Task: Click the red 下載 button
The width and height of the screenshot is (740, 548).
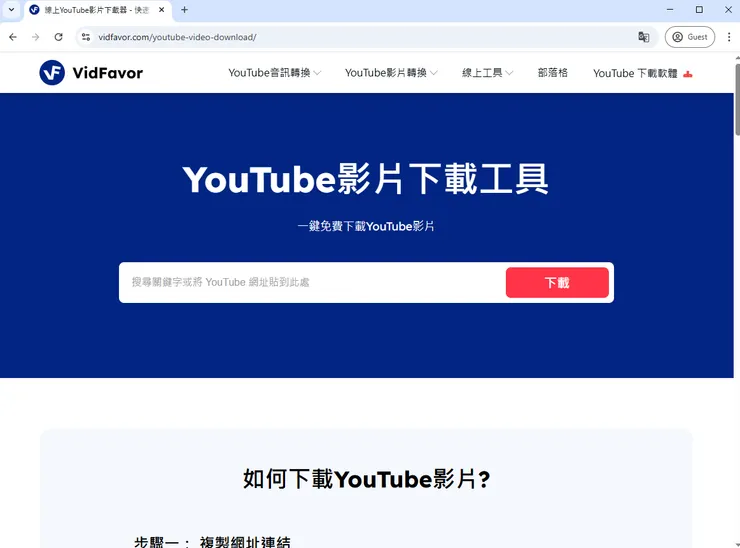Action: pos(557,282)
